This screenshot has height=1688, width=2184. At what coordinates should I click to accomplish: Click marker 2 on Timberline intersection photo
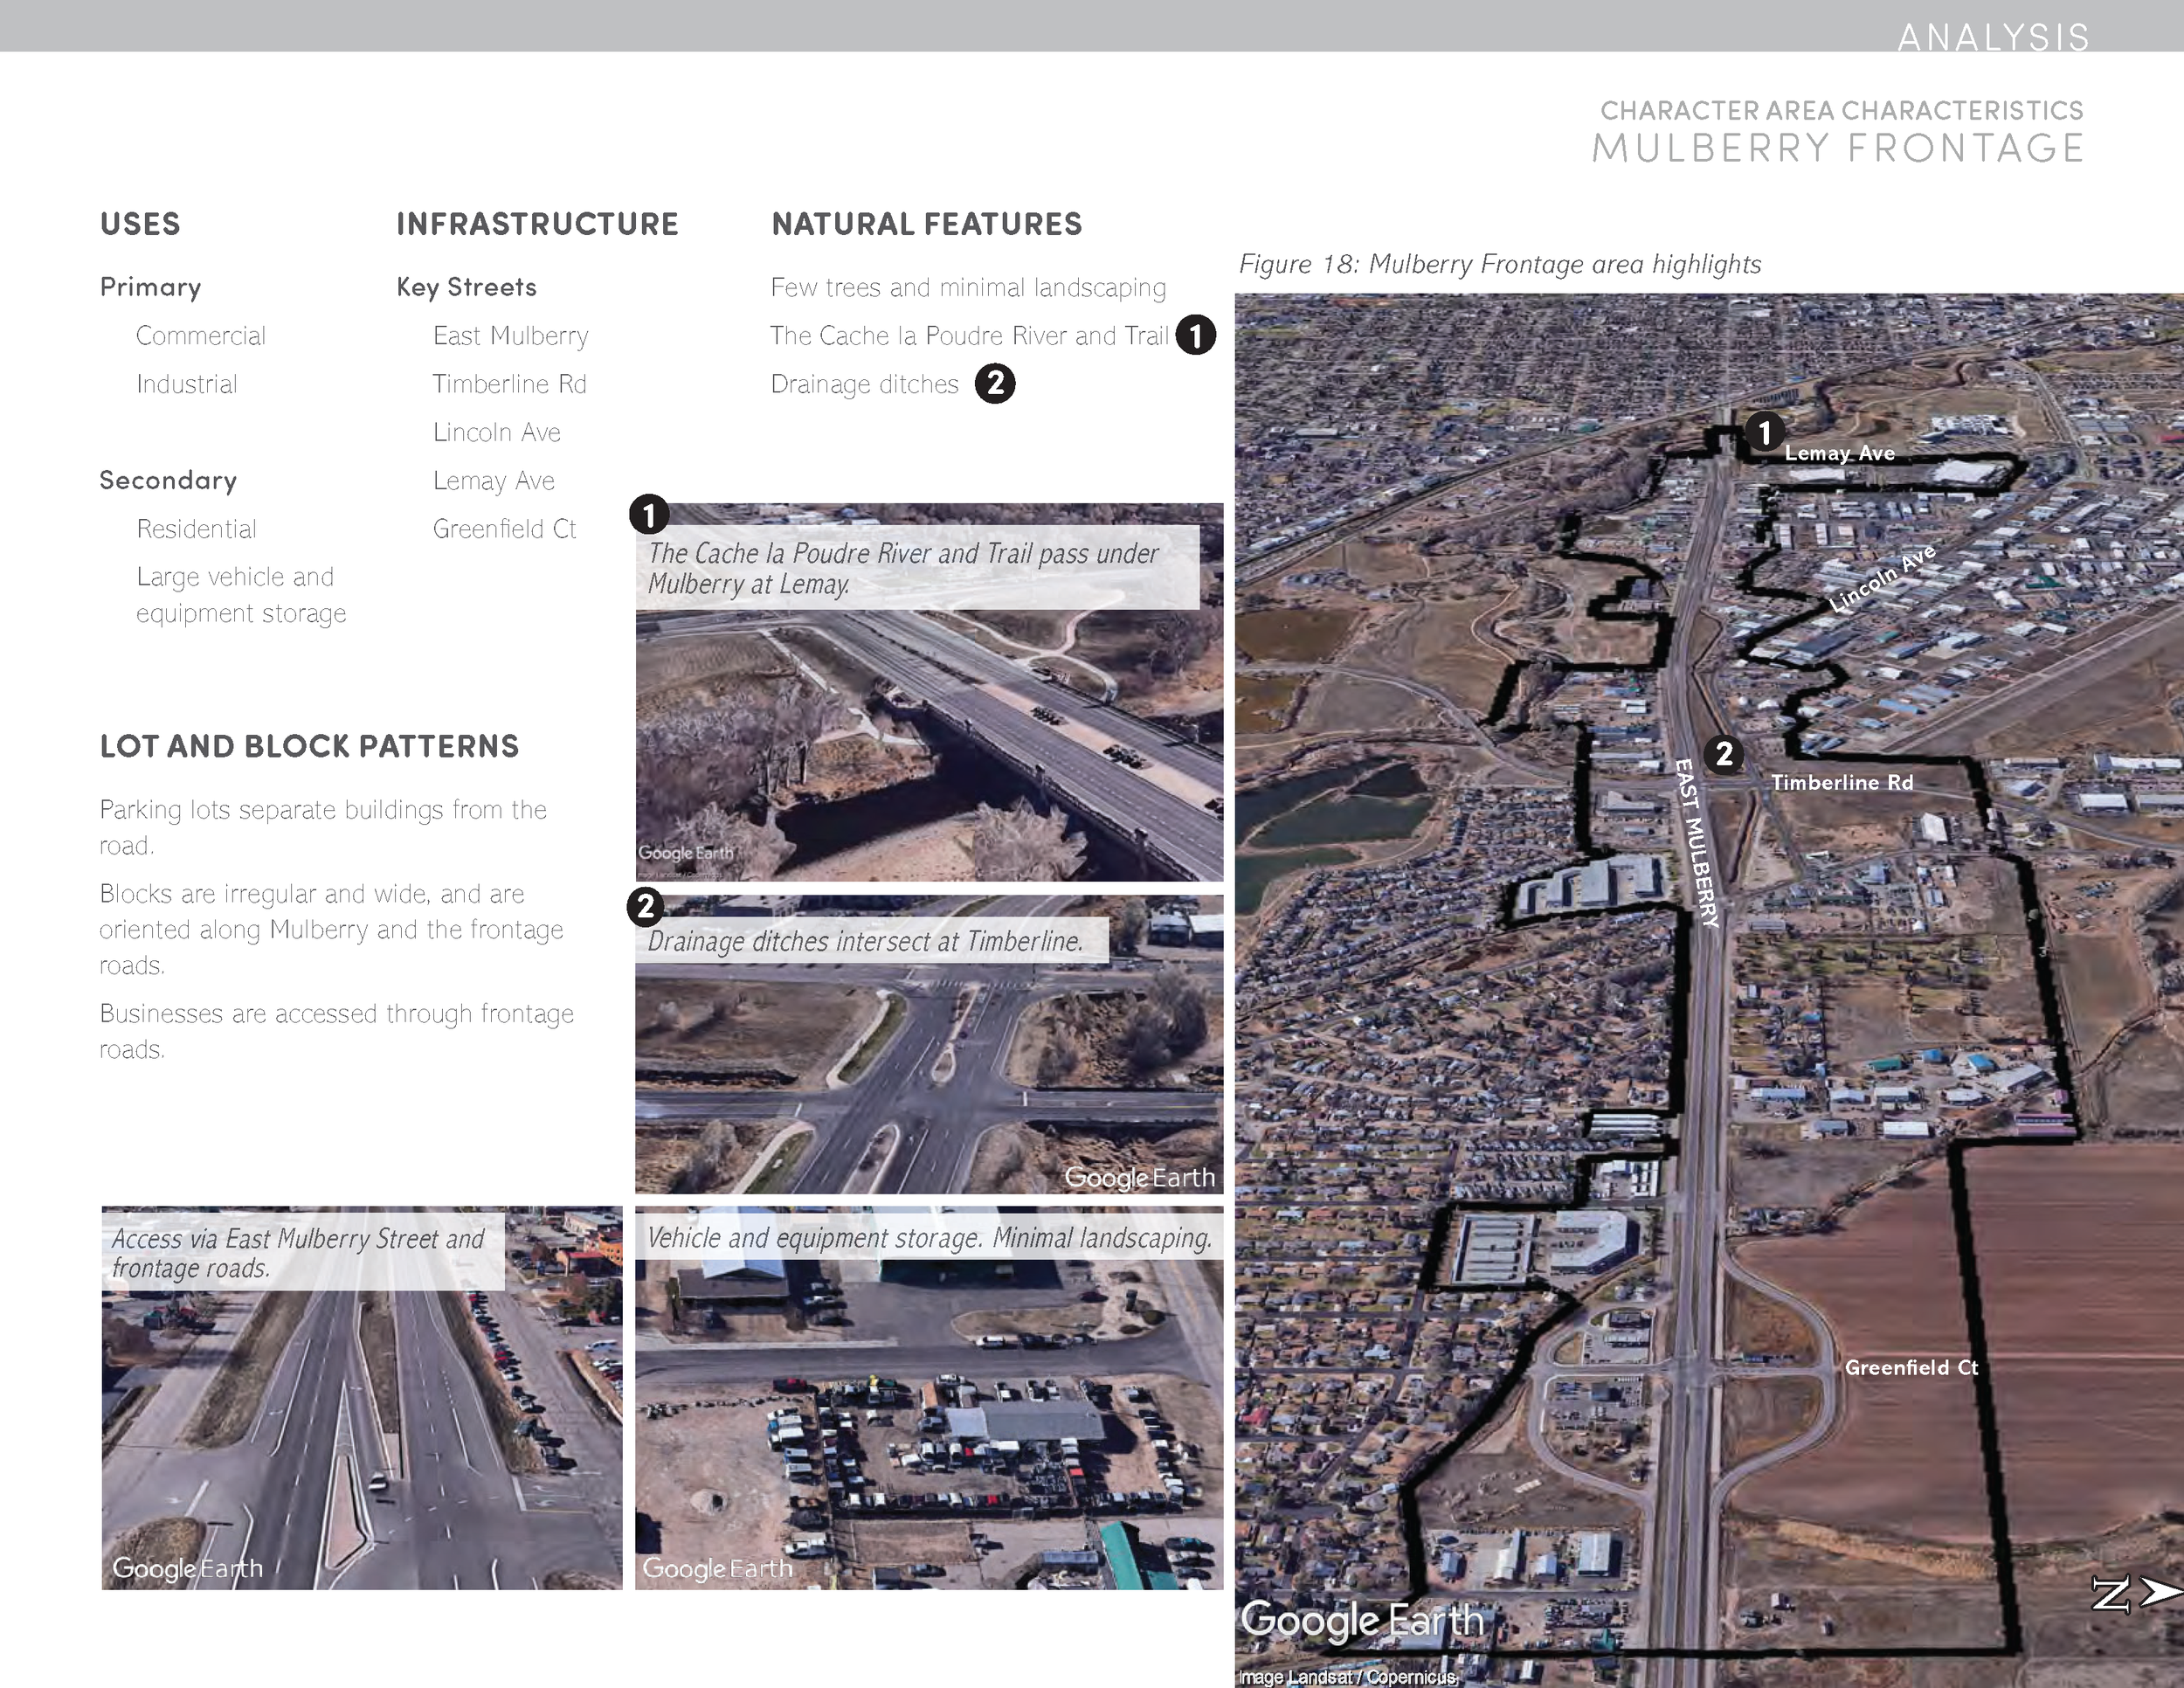pos(645,907)
